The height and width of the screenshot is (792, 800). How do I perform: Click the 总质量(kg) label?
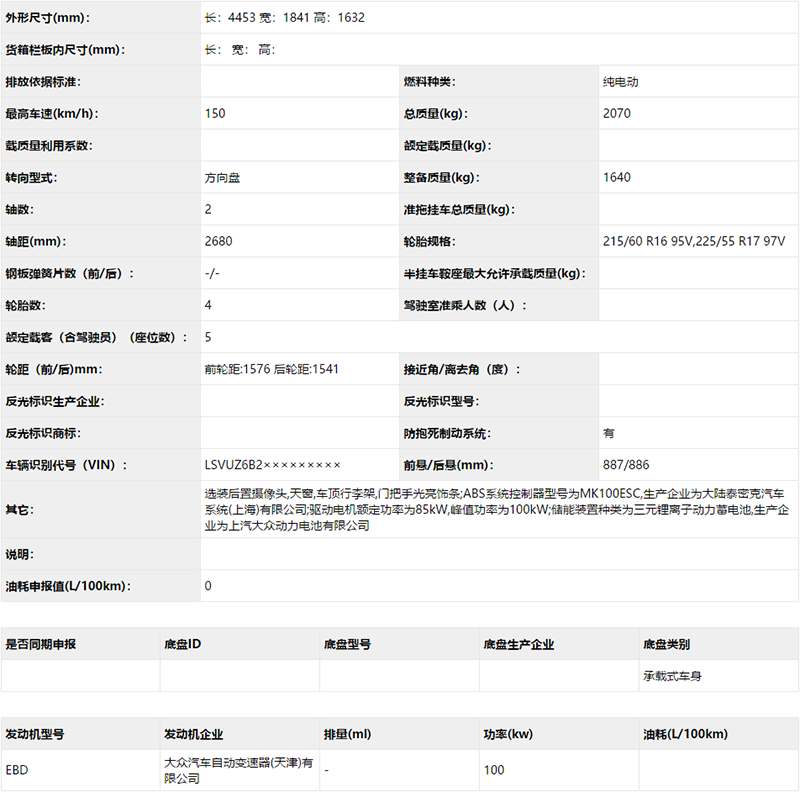[436, 114]
